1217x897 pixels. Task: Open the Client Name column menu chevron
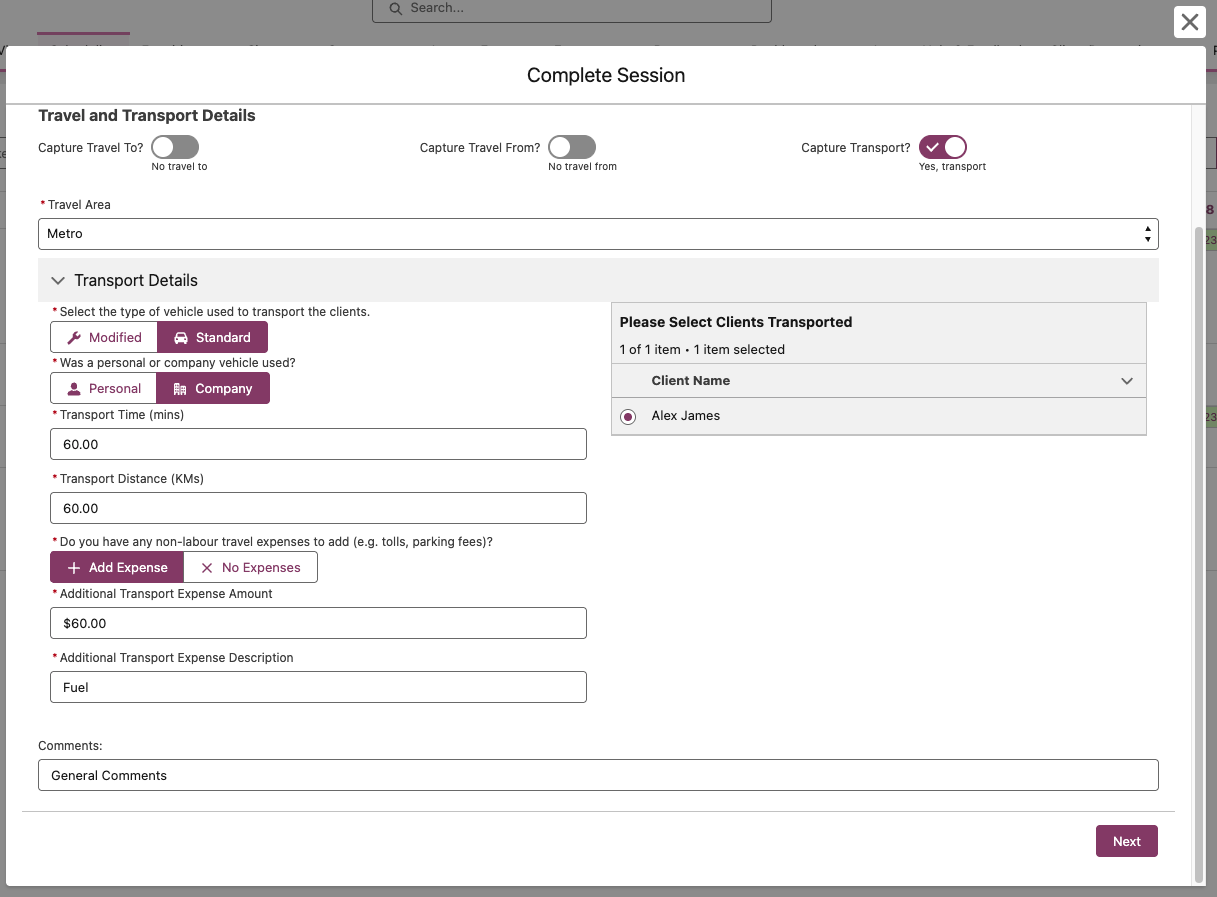pos(1127,381)
